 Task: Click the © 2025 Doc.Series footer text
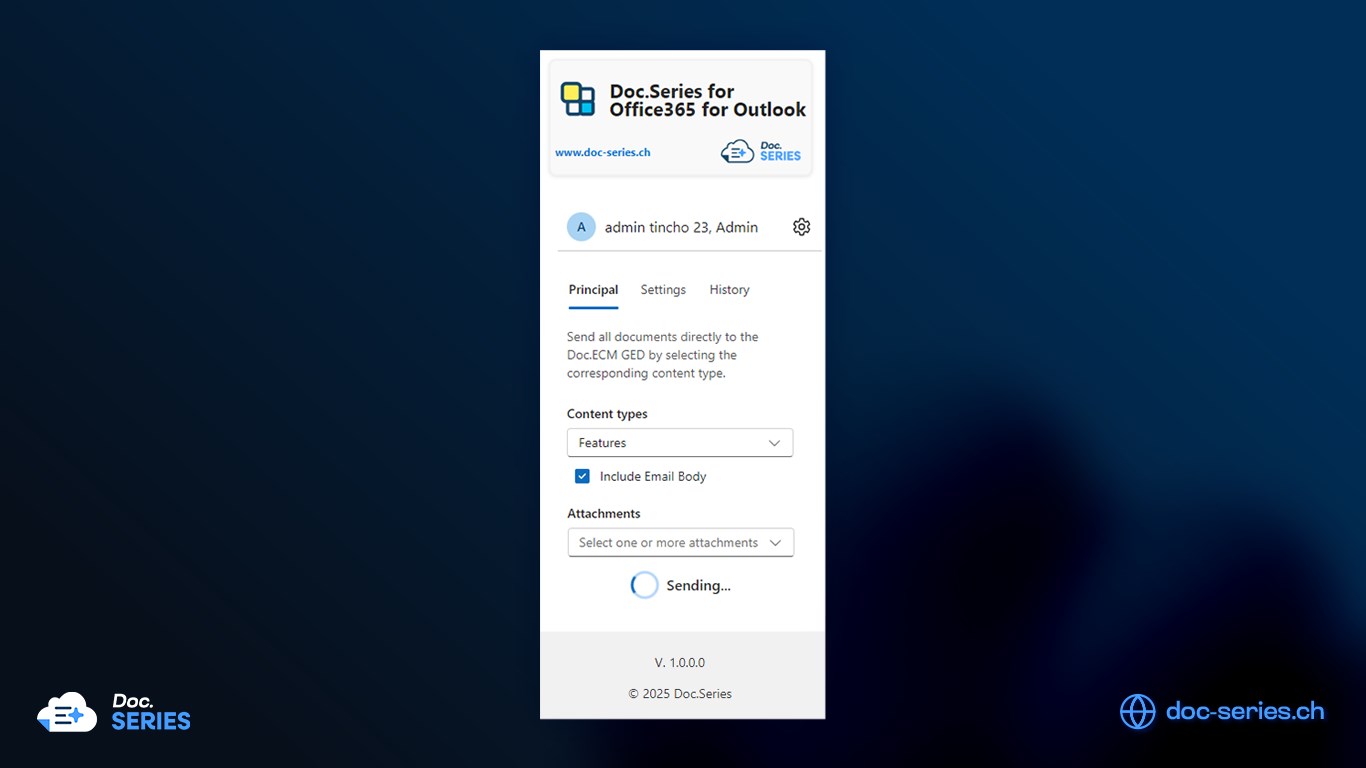point(680,694)
